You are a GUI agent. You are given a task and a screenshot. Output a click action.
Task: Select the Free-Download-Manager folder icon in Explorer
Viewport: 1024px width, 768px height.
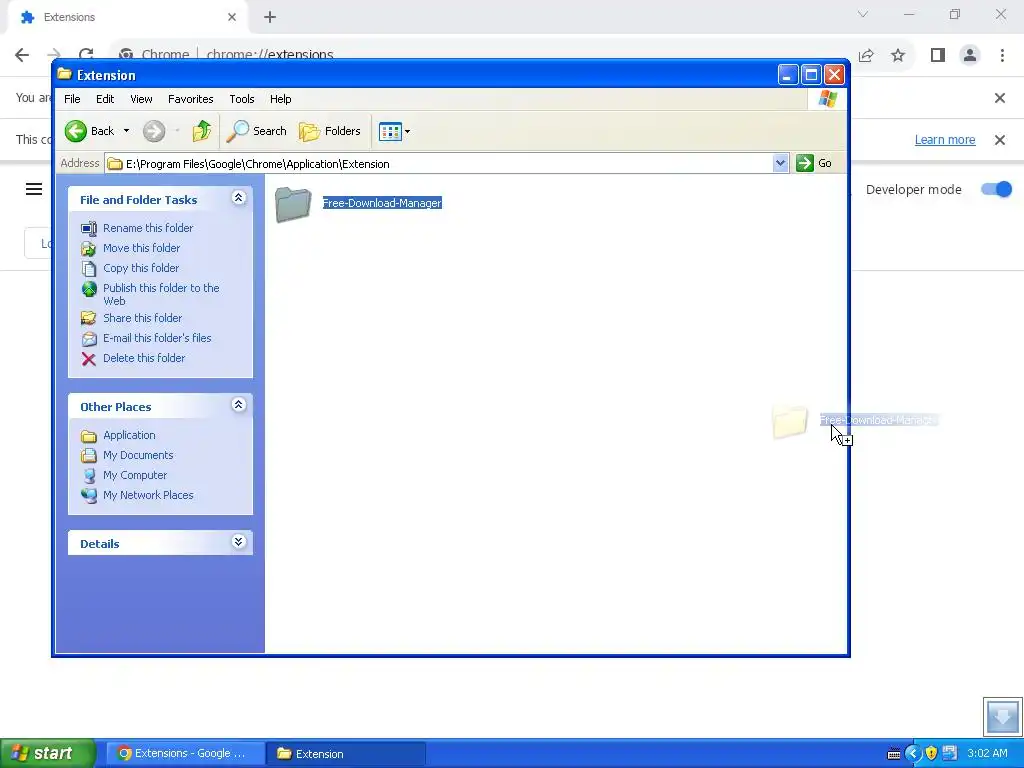click(x=293, y=204)
